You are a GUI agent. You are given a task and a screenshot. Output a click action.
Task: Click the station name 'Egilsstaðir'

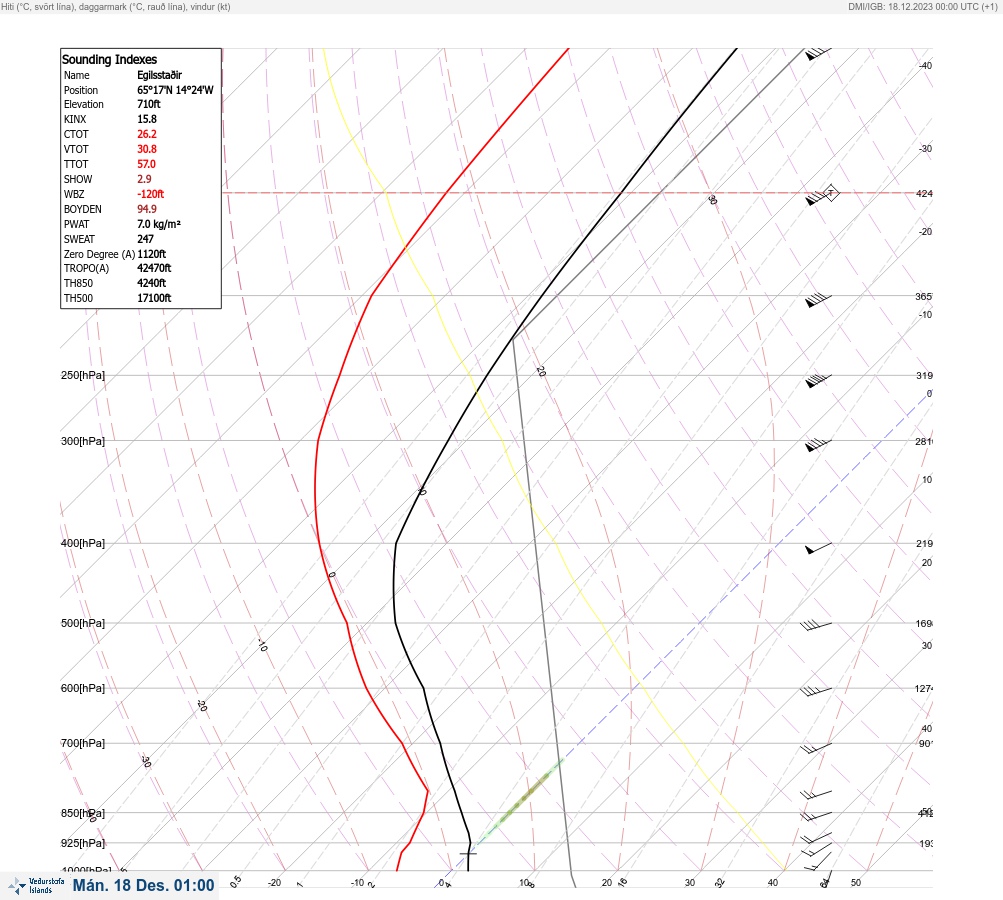(159, 75)
